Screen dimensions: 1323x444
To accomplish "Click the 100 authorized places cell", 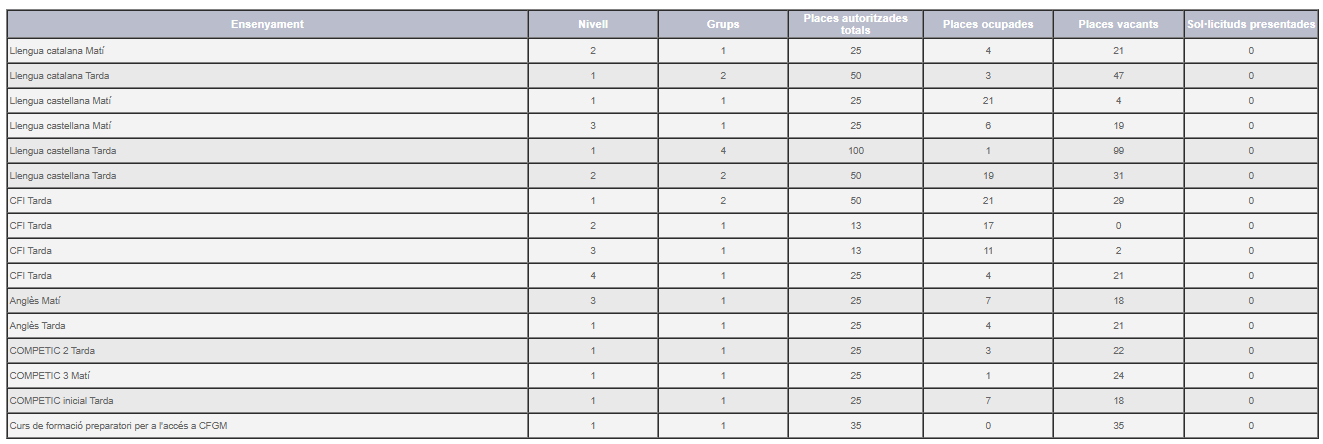I will click(855, 151).
